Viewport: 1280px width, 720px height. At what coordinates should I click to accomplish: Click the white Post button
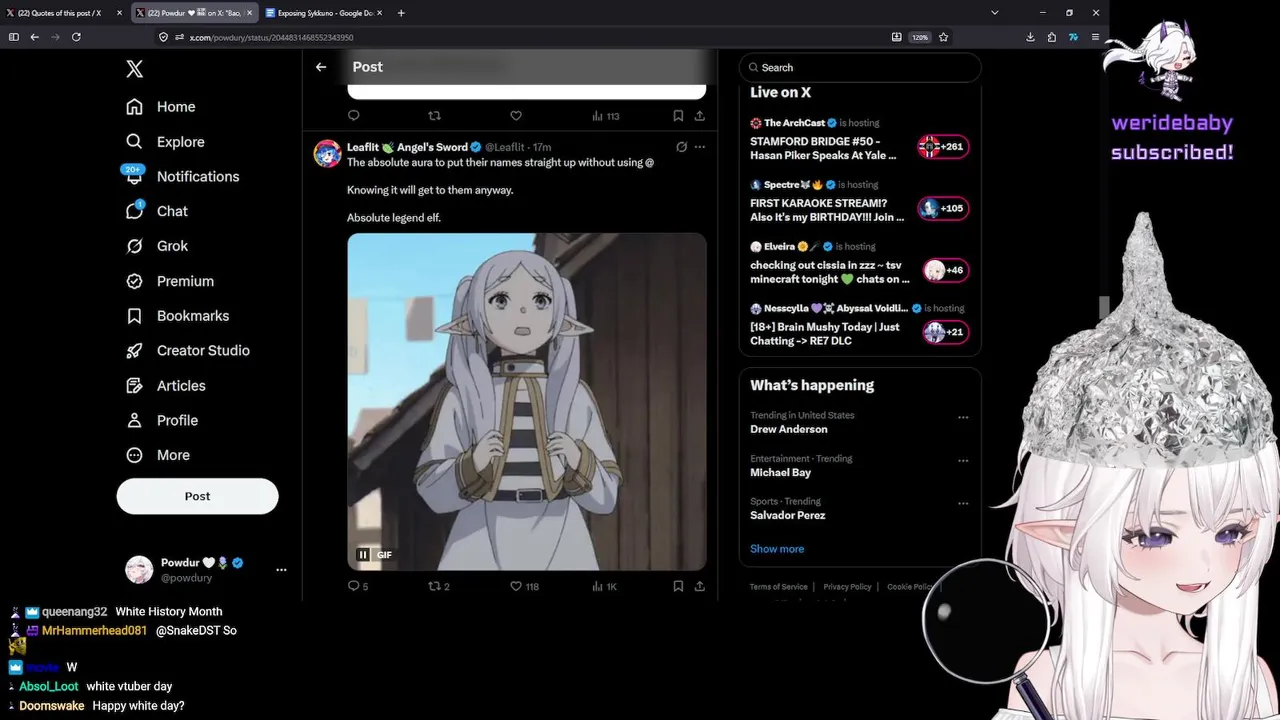pyautogui.click(x=197, y=496)
